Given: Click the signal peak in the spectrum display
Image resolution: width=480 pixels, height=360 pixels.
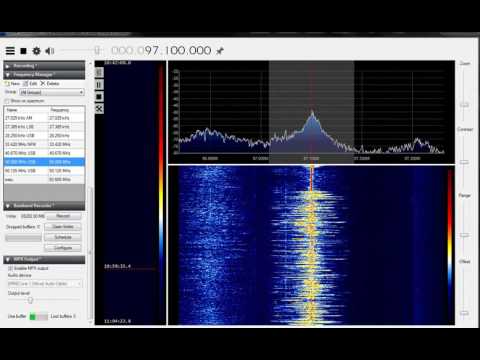Looking at the screenshot, I should point(312,115).
